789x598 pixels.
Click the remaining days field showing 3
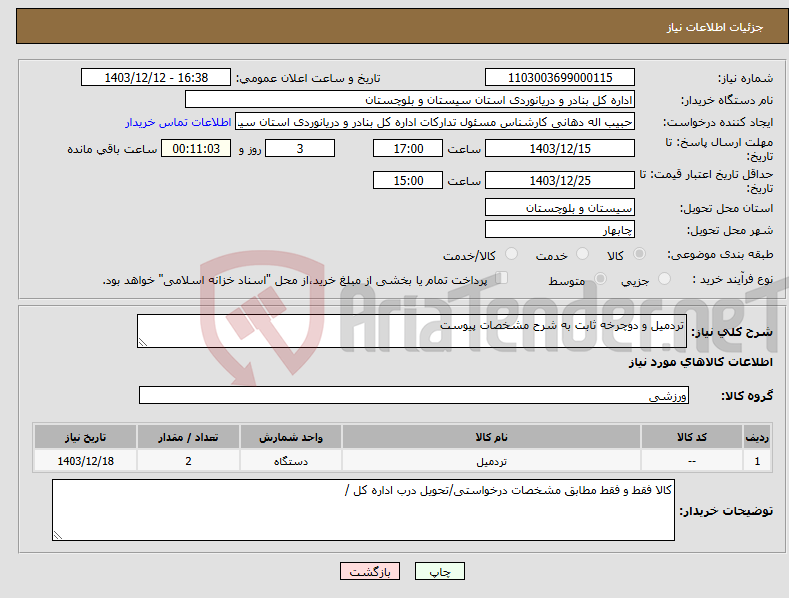(300, 148)
